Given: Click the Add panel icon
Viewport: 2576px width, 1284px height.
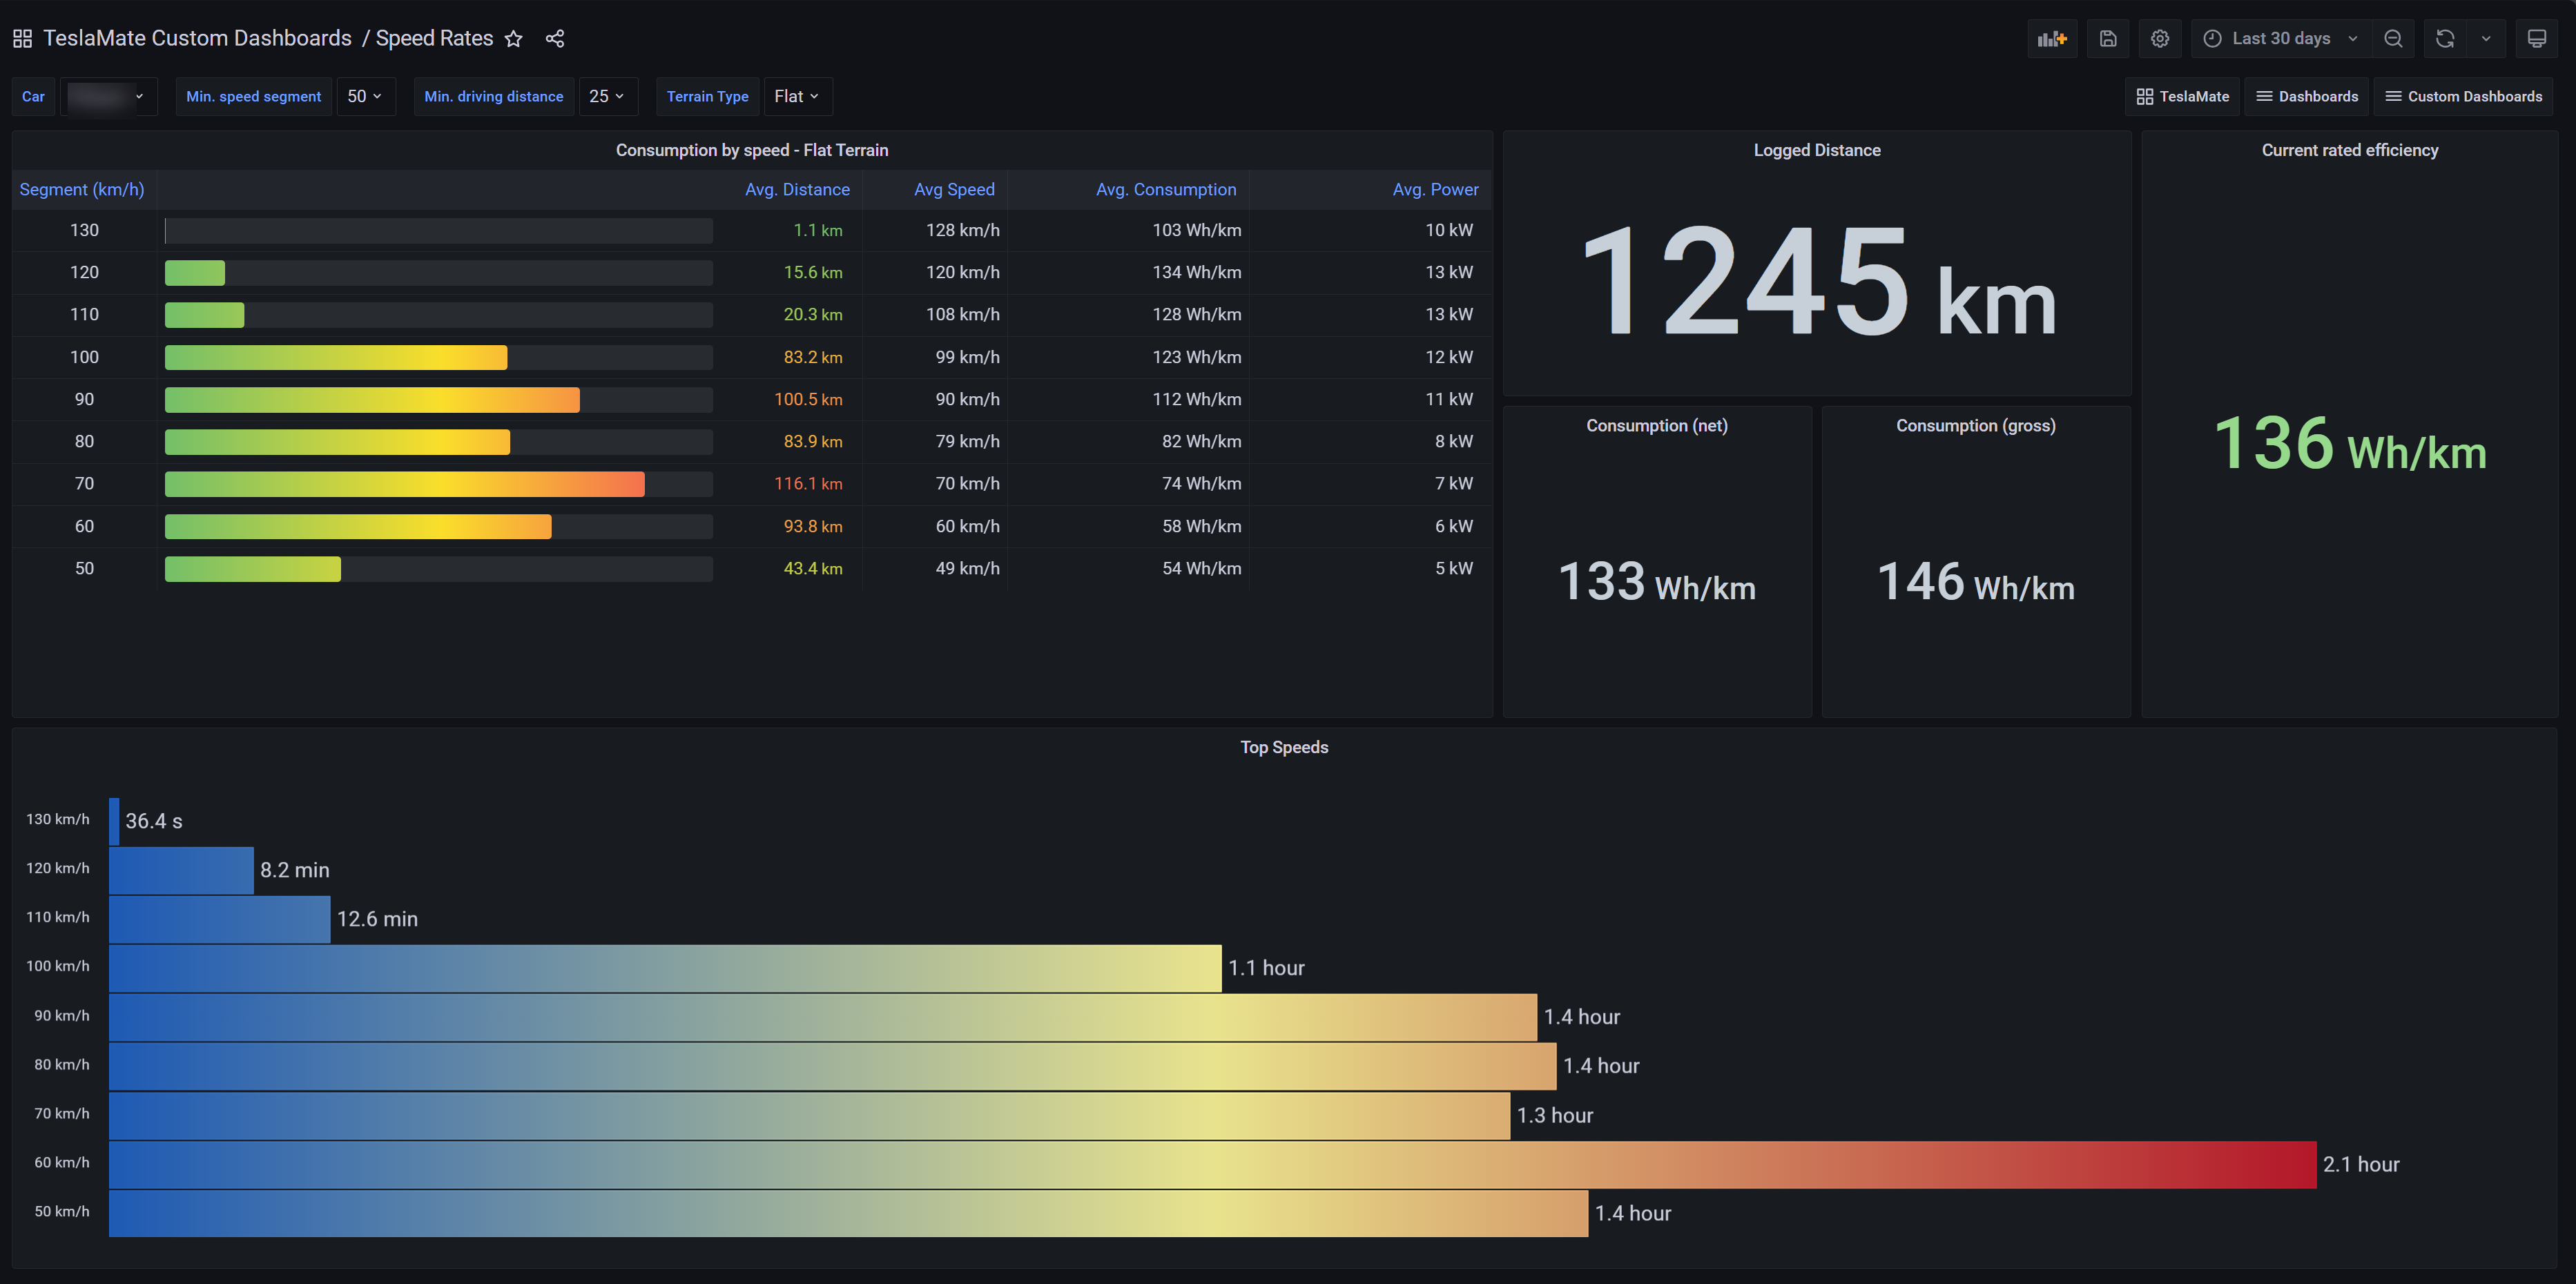Looking at the screenshot, I should point(2051,39).
